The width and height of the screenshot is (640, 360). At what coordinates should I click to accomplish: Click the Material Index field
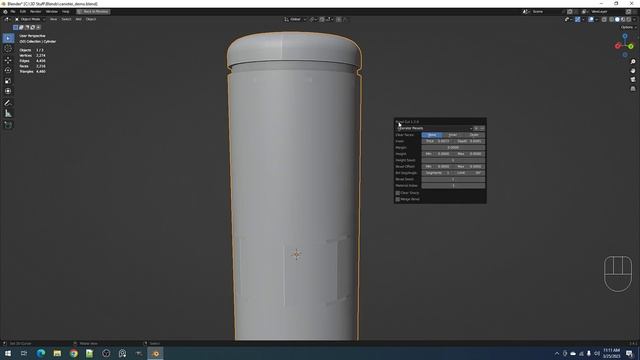pos(453,186)
